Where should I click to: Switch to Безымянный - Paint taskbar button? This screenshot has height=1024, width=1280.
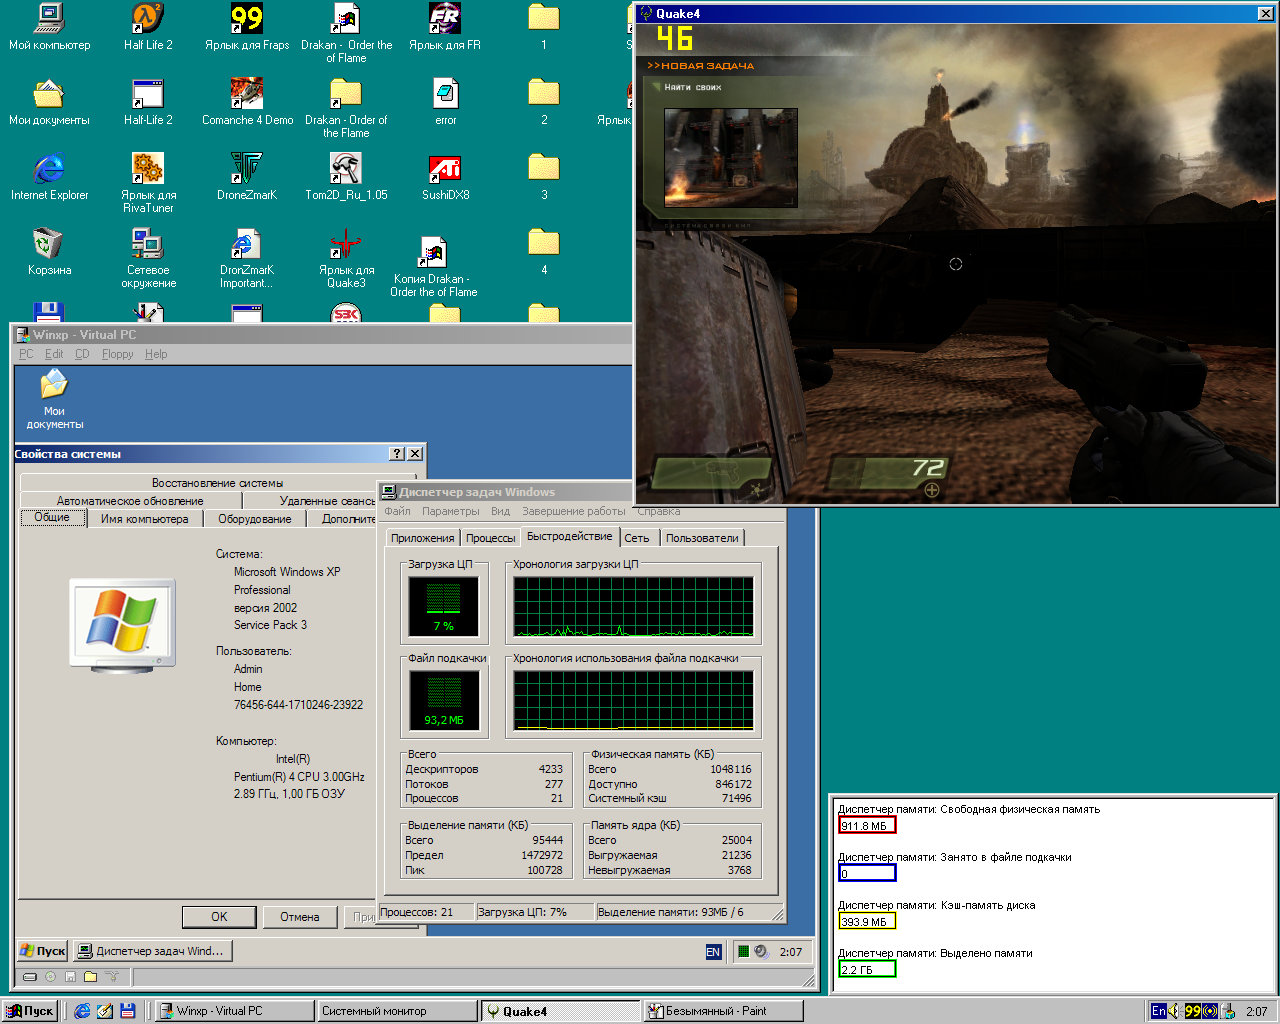tap(722, 1011)
